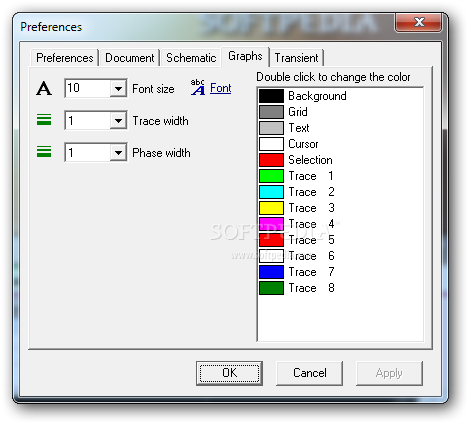Click the Cancel button

click(x=310, y=373)
